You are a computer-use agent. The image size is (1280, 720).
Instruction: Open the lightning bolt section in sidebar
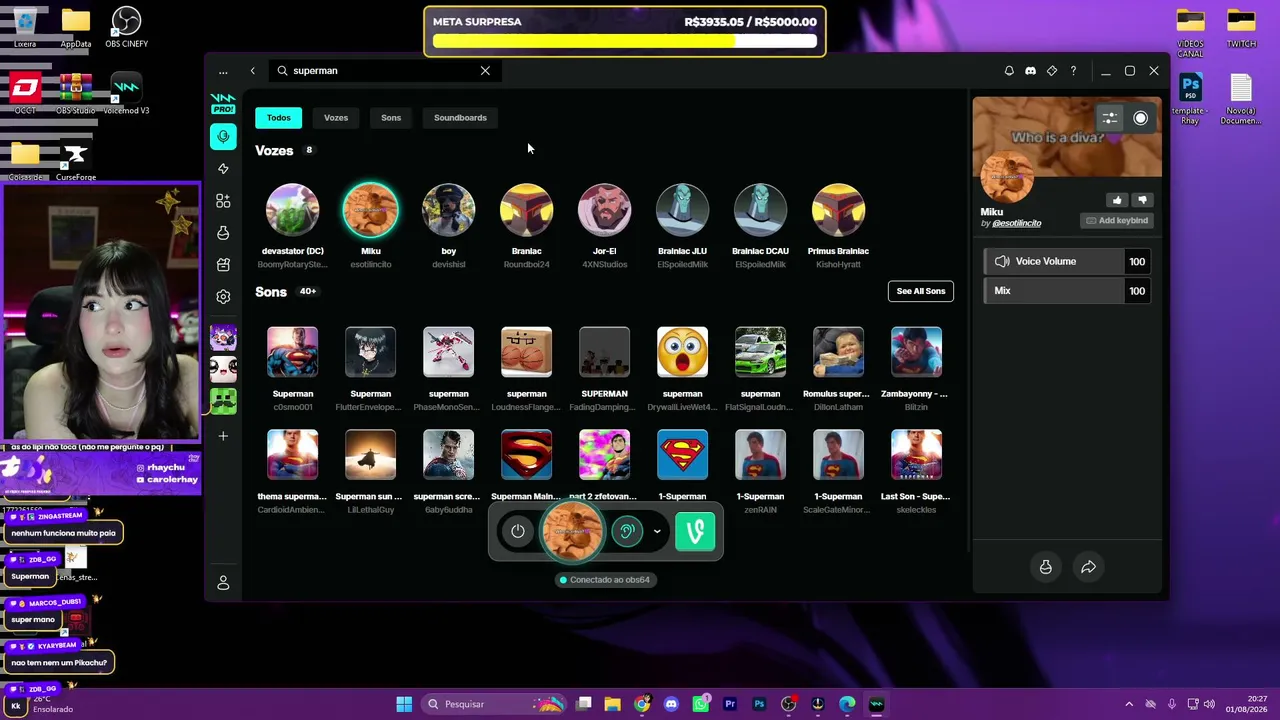click(x=223, y=169)
